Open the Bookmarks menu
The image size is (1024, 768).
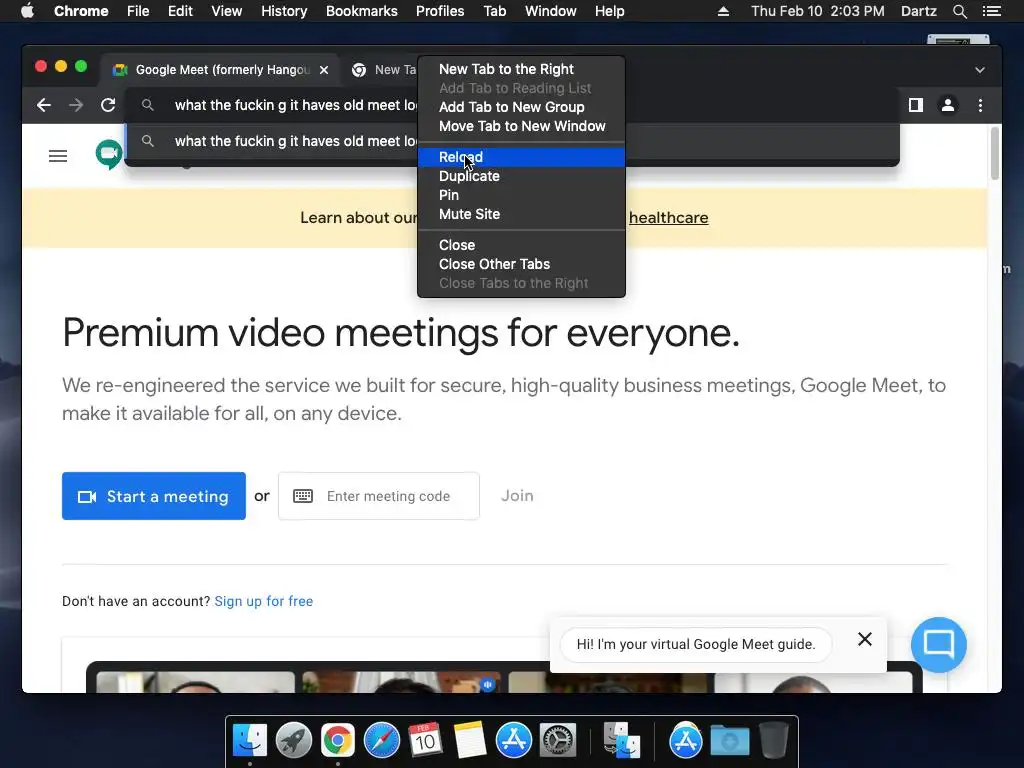(362, 11)
